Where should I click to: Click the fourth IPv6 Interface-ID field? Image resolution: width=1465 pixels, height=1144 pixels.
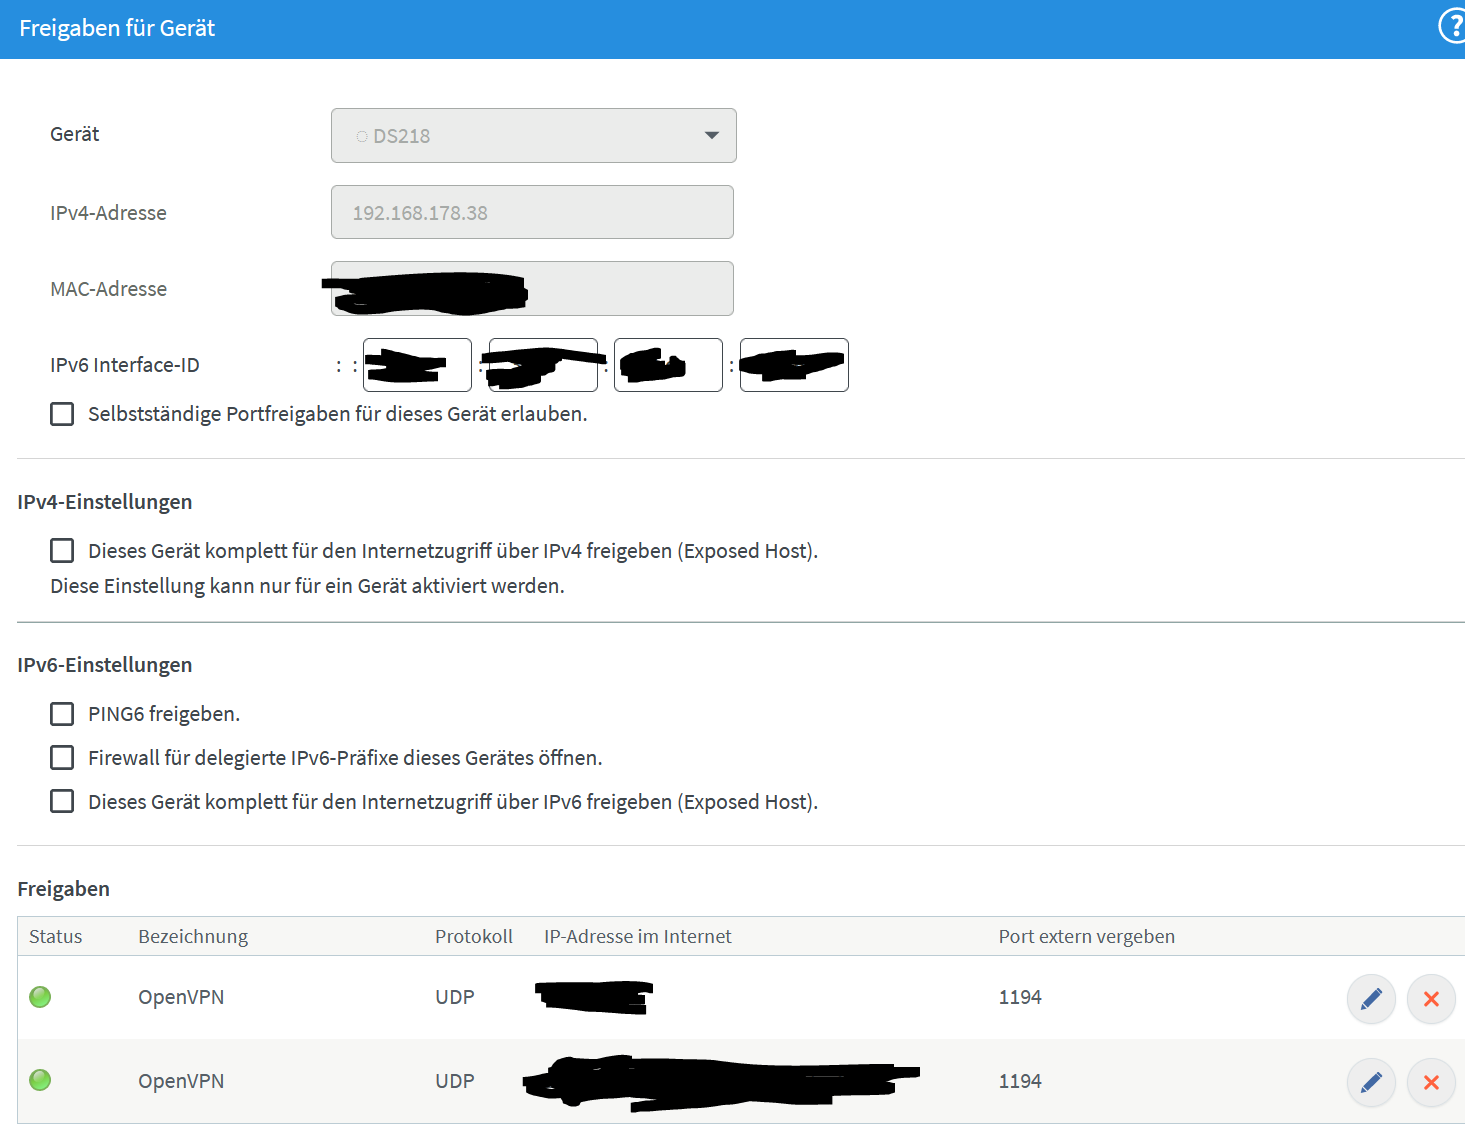tap(794, 365)
